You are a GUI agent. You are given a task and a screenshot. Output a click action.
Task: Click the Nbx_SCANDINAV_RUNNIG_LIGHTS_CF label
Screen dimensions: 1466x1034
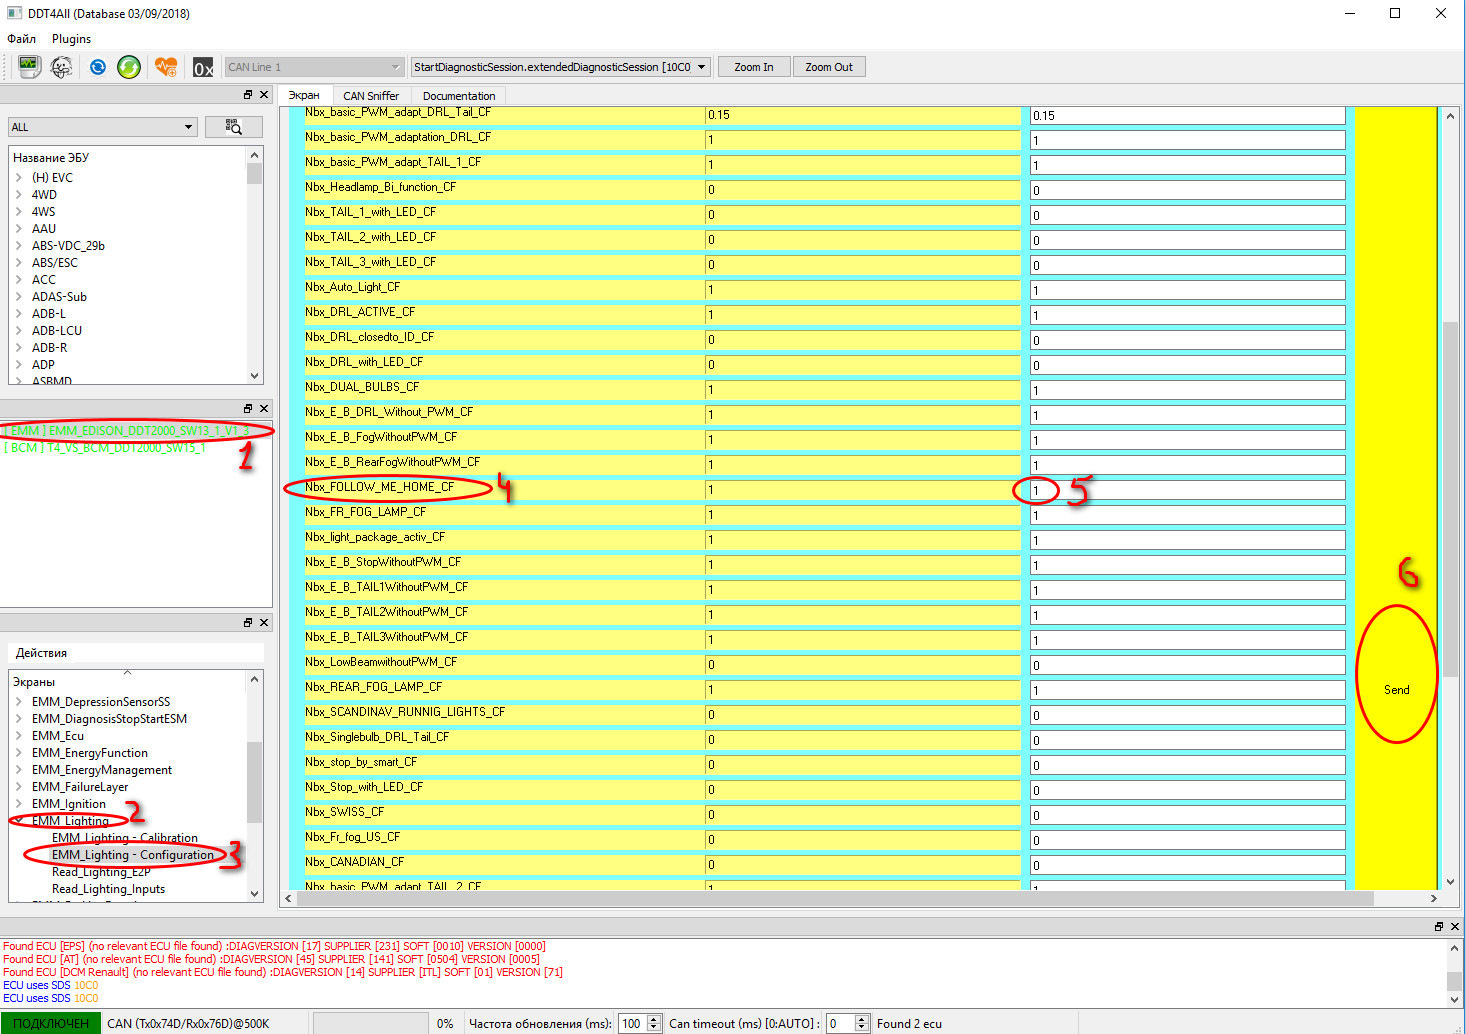405,712
